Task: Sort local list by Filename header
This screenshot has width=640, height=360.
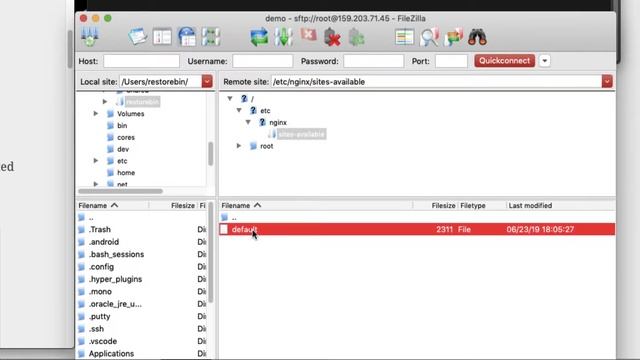Action: pos(113,205)
